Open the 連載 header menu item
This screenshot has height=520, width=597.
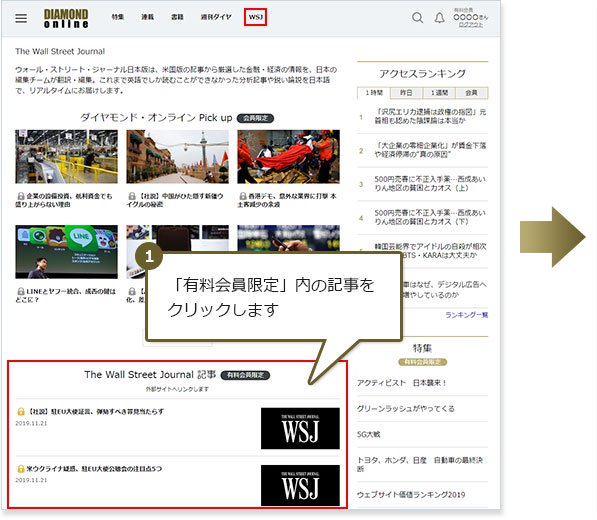(x=147, y=17)
